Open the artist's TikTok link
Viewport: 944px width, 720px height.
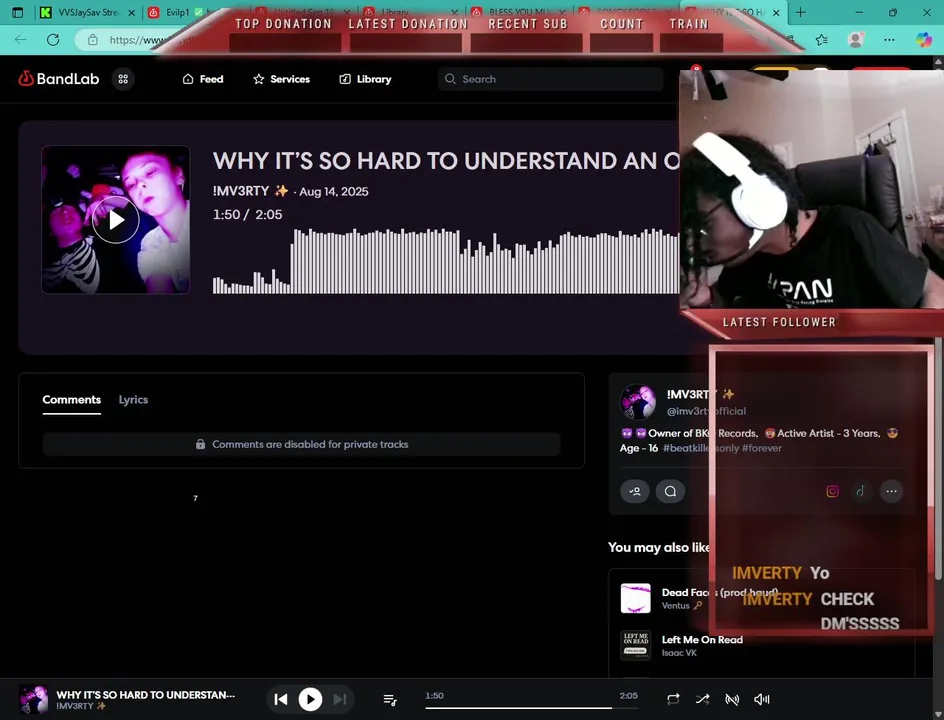861,491
